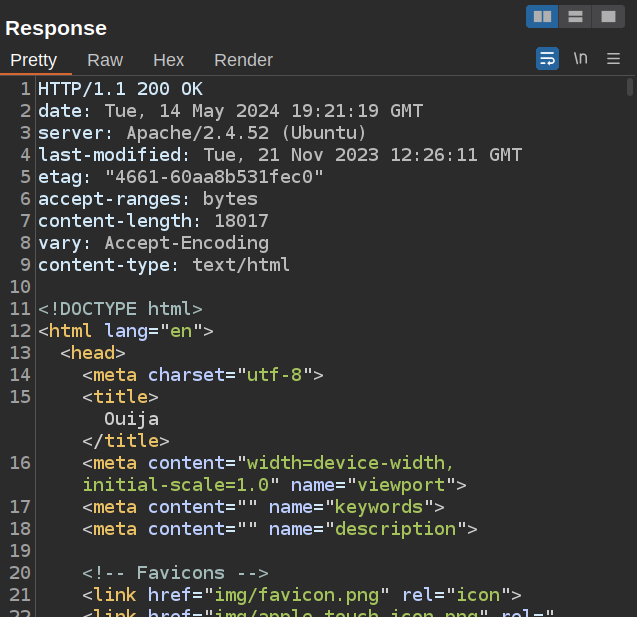
Task: View response in Hex tab
Action: [168, 60]
